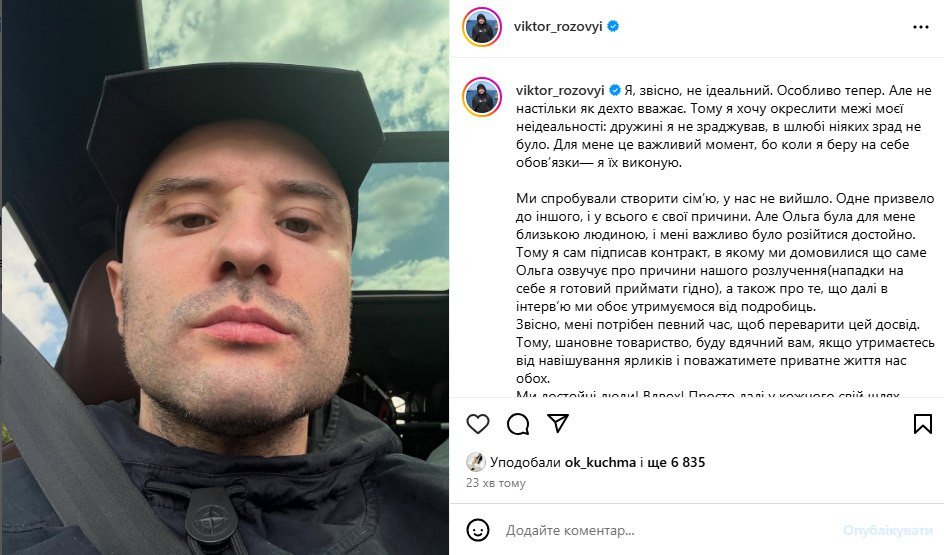
Task: Open viktor_rozovyi profile from the header username
Action: (x=558, y=26)
